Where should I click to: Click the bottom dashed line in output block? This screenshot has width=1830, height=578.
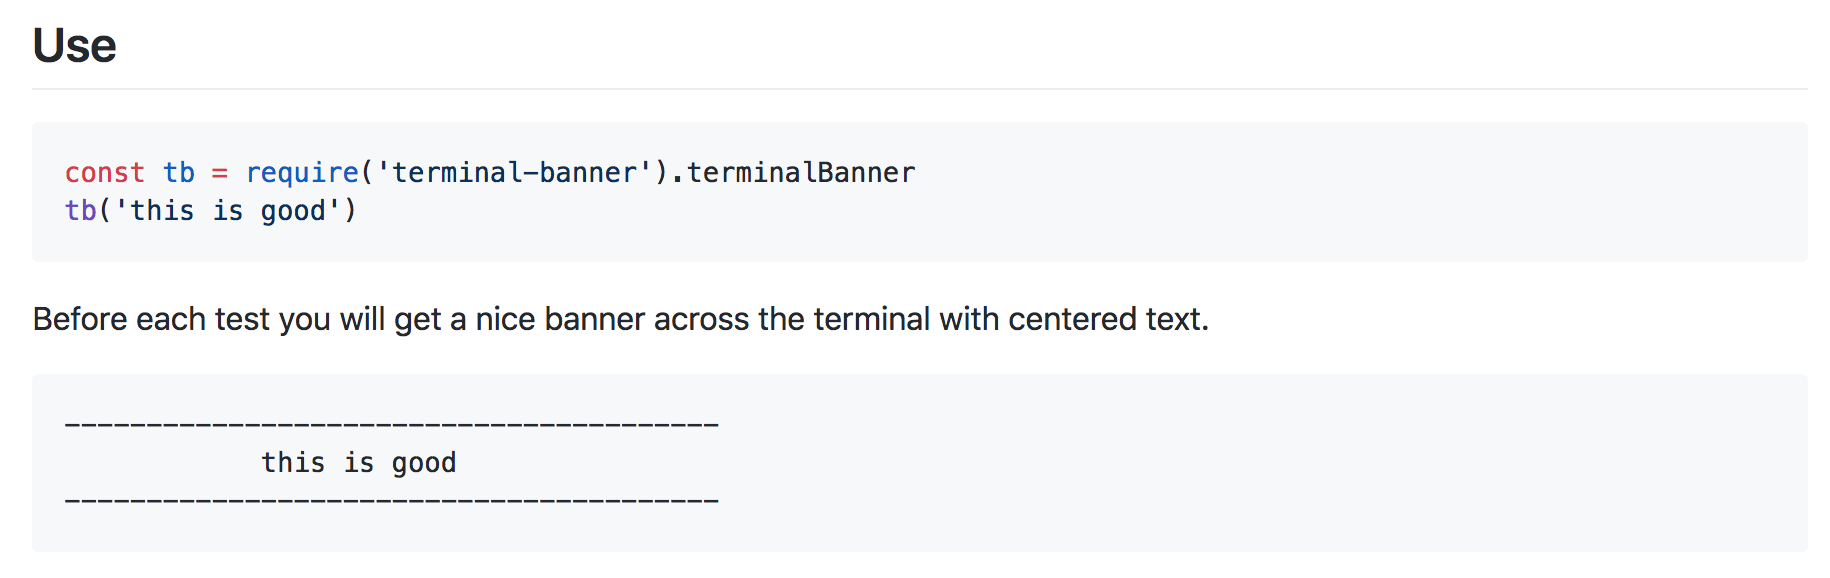(x=392, y=500)
